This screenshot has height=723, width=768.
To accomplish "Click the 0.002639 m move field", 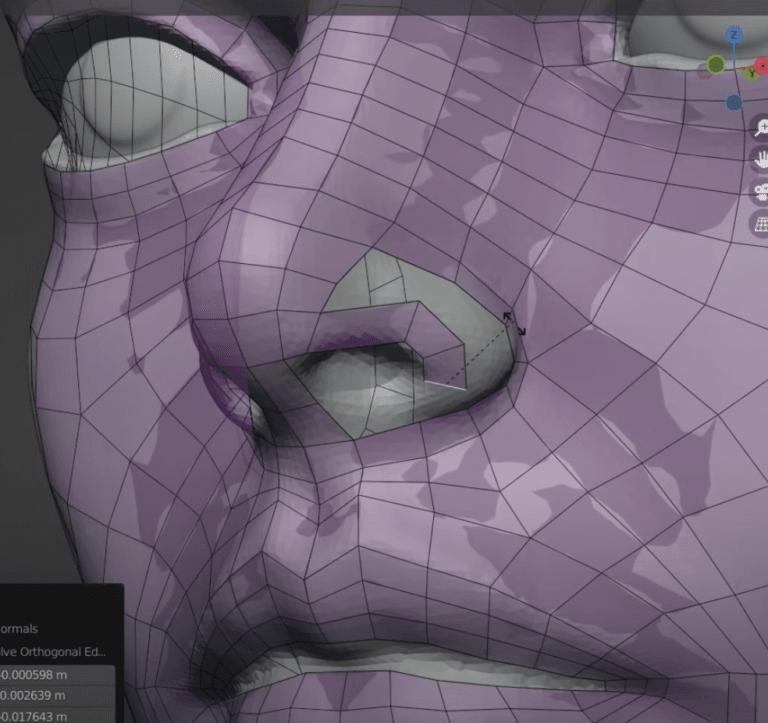I will point(57,696).
